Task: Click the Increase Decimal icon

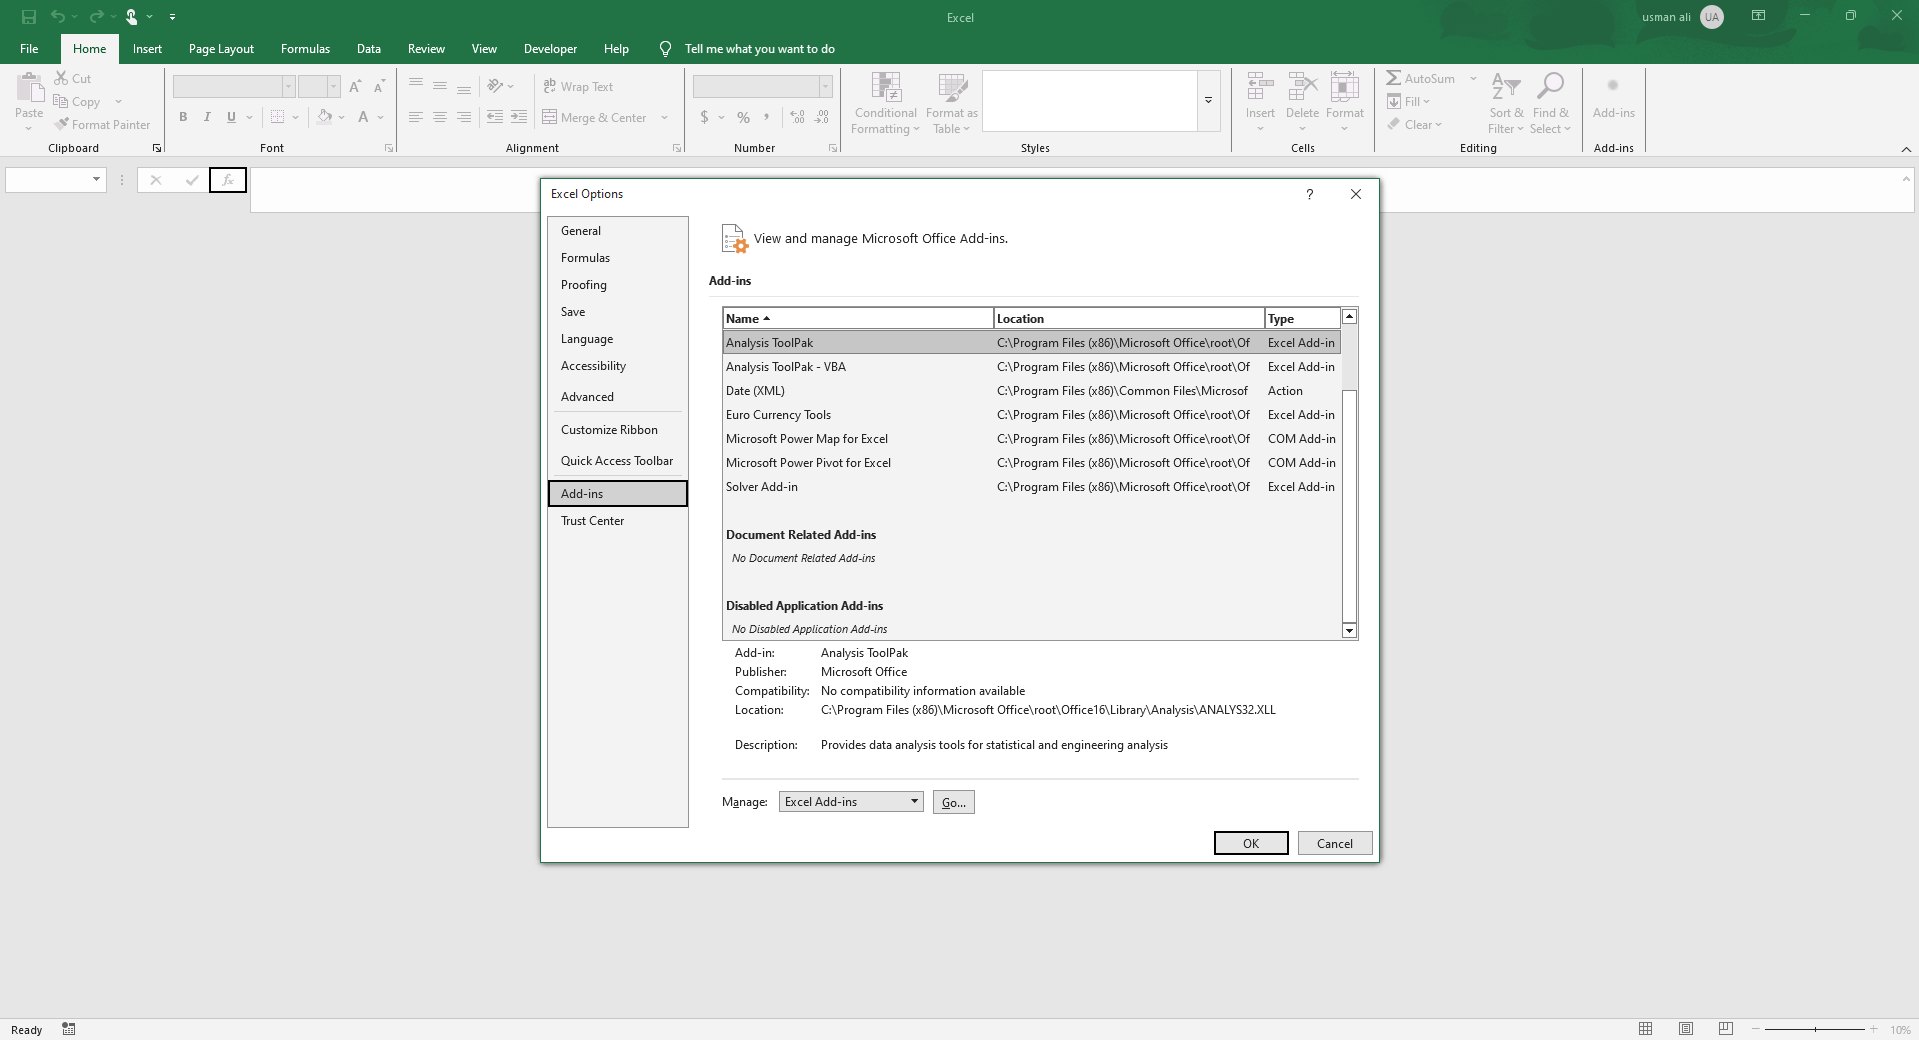Action: (797, 117)
